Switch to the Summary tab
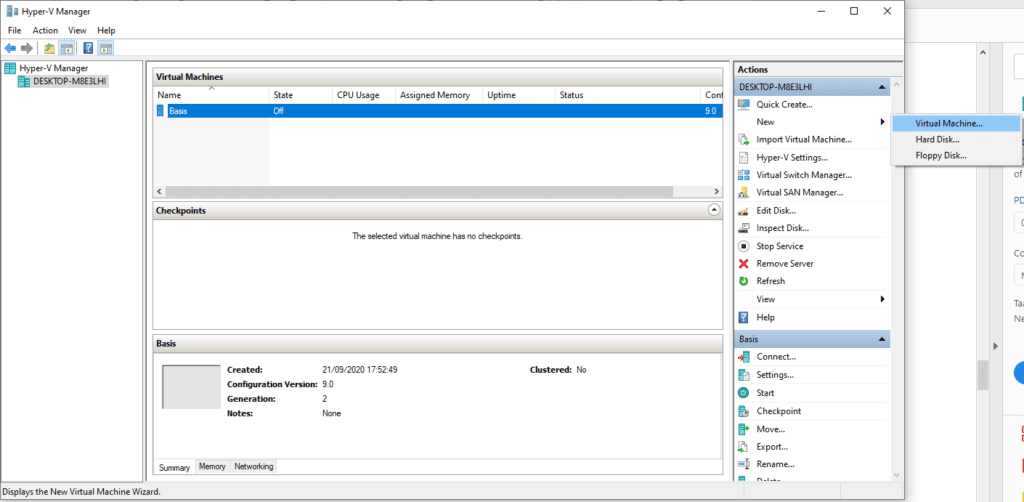This screenshot has height=502, width=1024. (174, 467)
